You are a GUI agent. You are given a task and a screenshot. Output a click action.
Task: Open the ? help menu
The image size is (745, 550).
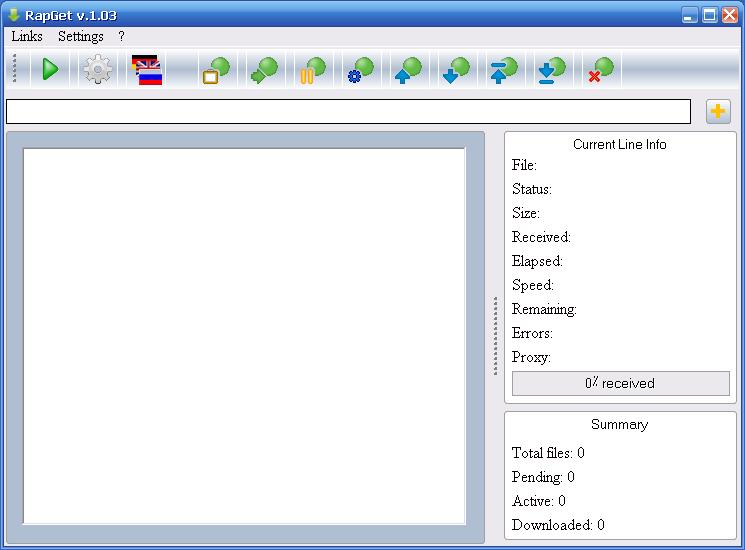click(121, 37)
